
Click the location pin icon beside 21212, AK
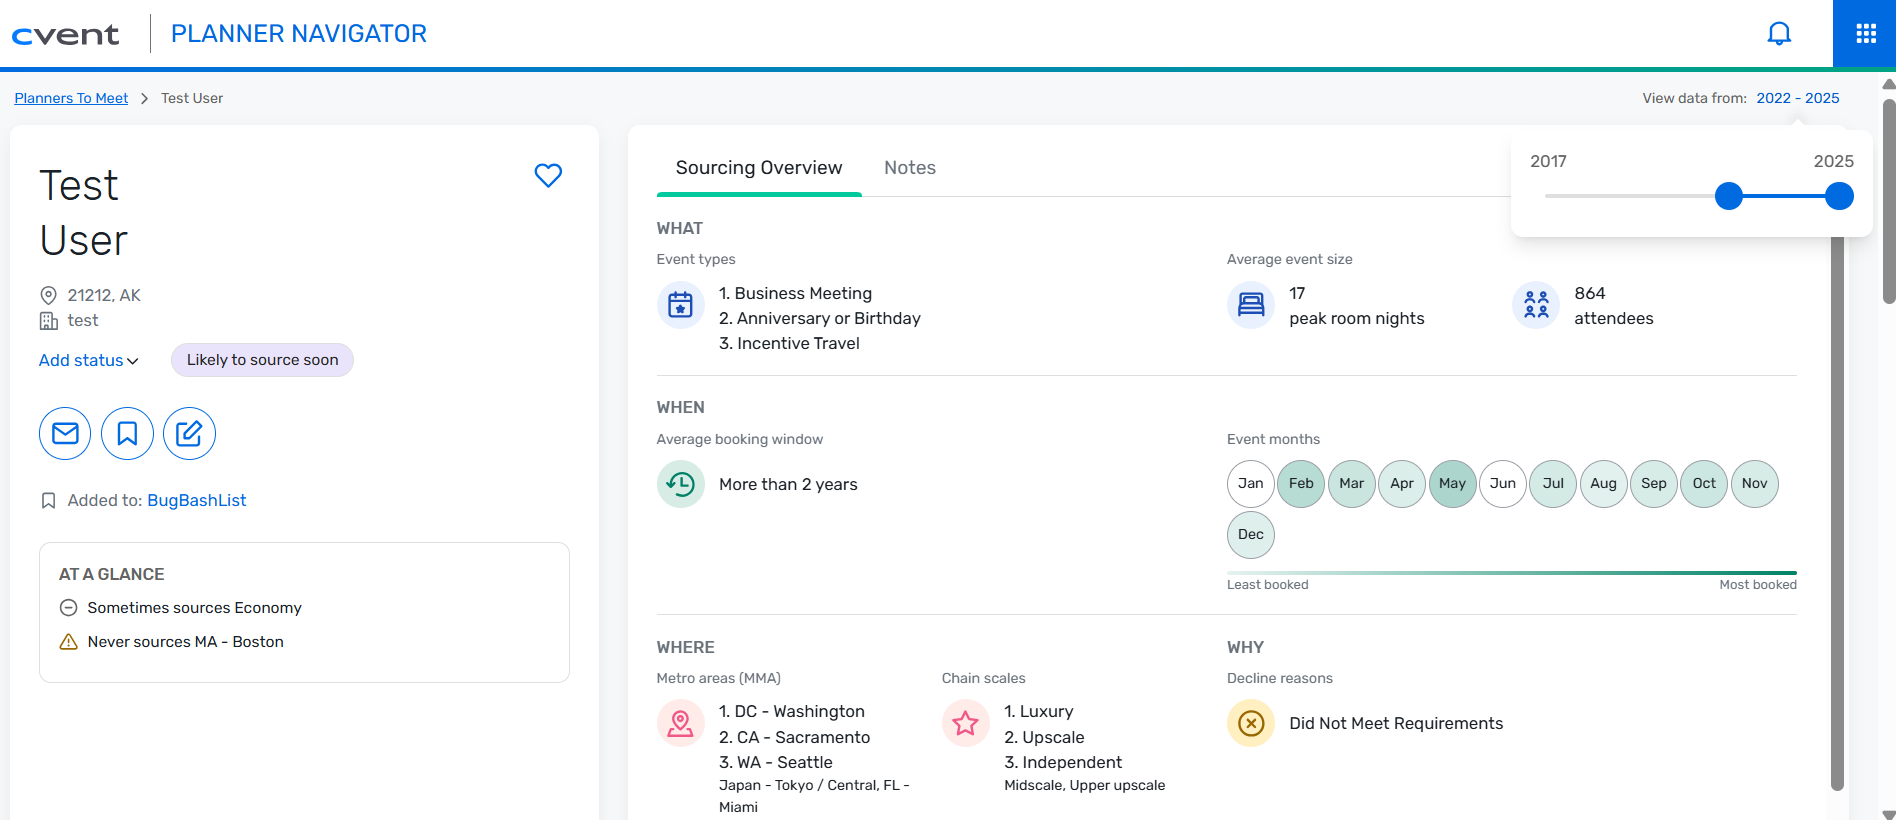point(48,295)
